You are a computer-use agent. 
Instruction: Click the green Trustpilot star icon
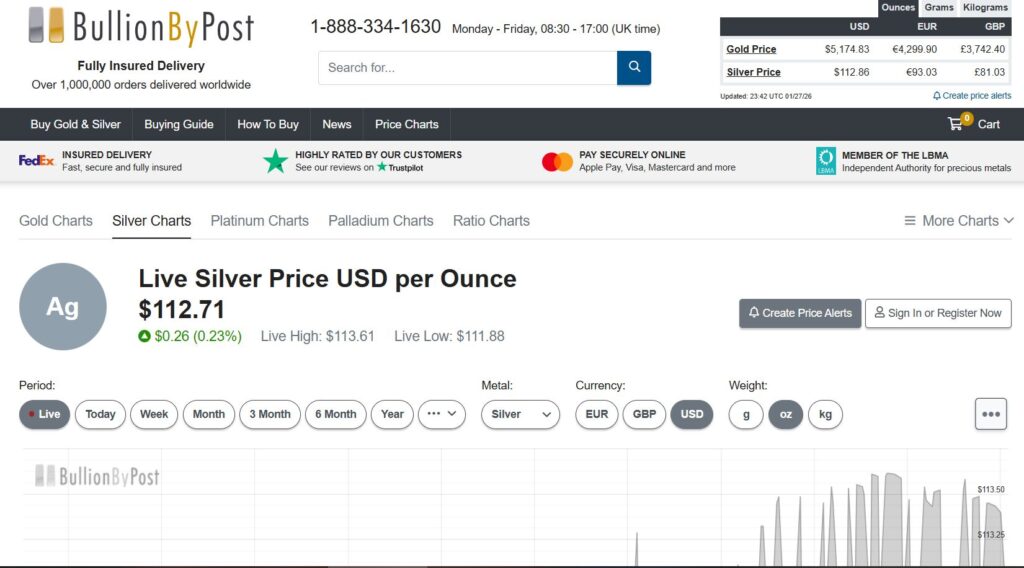pyautogui.click(x=275, y=161)
